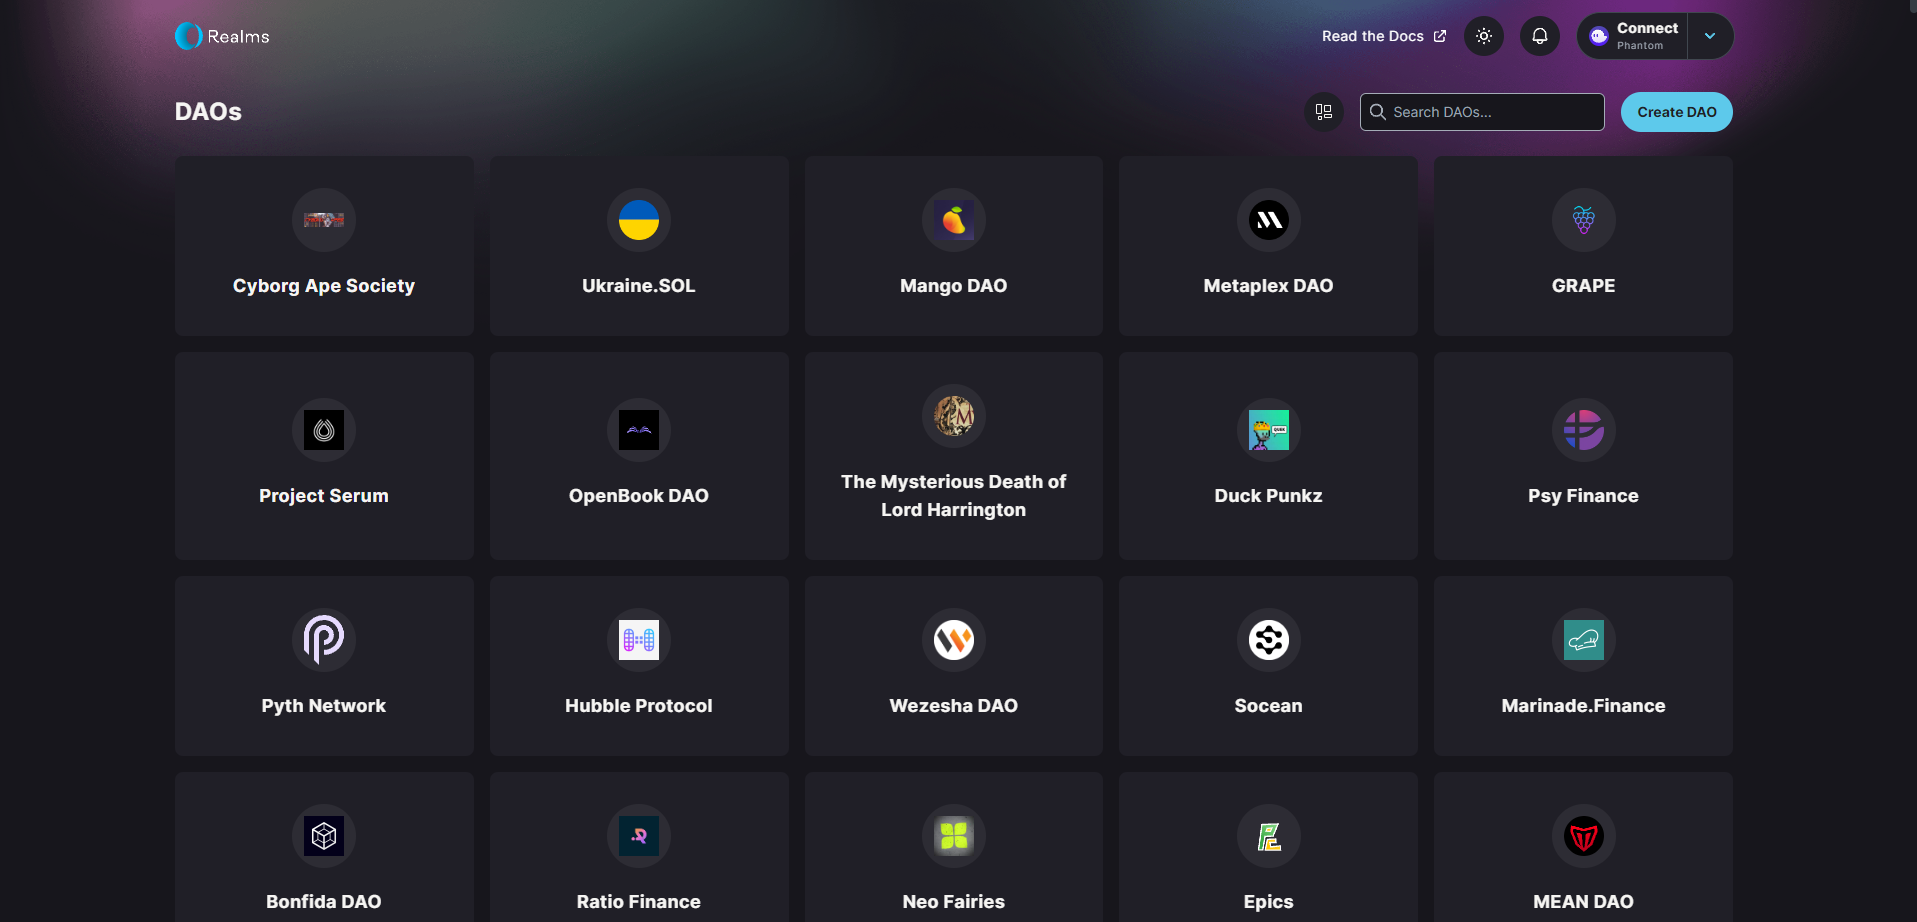Click the Wezesha DAO title

click(x=954, y=706)
